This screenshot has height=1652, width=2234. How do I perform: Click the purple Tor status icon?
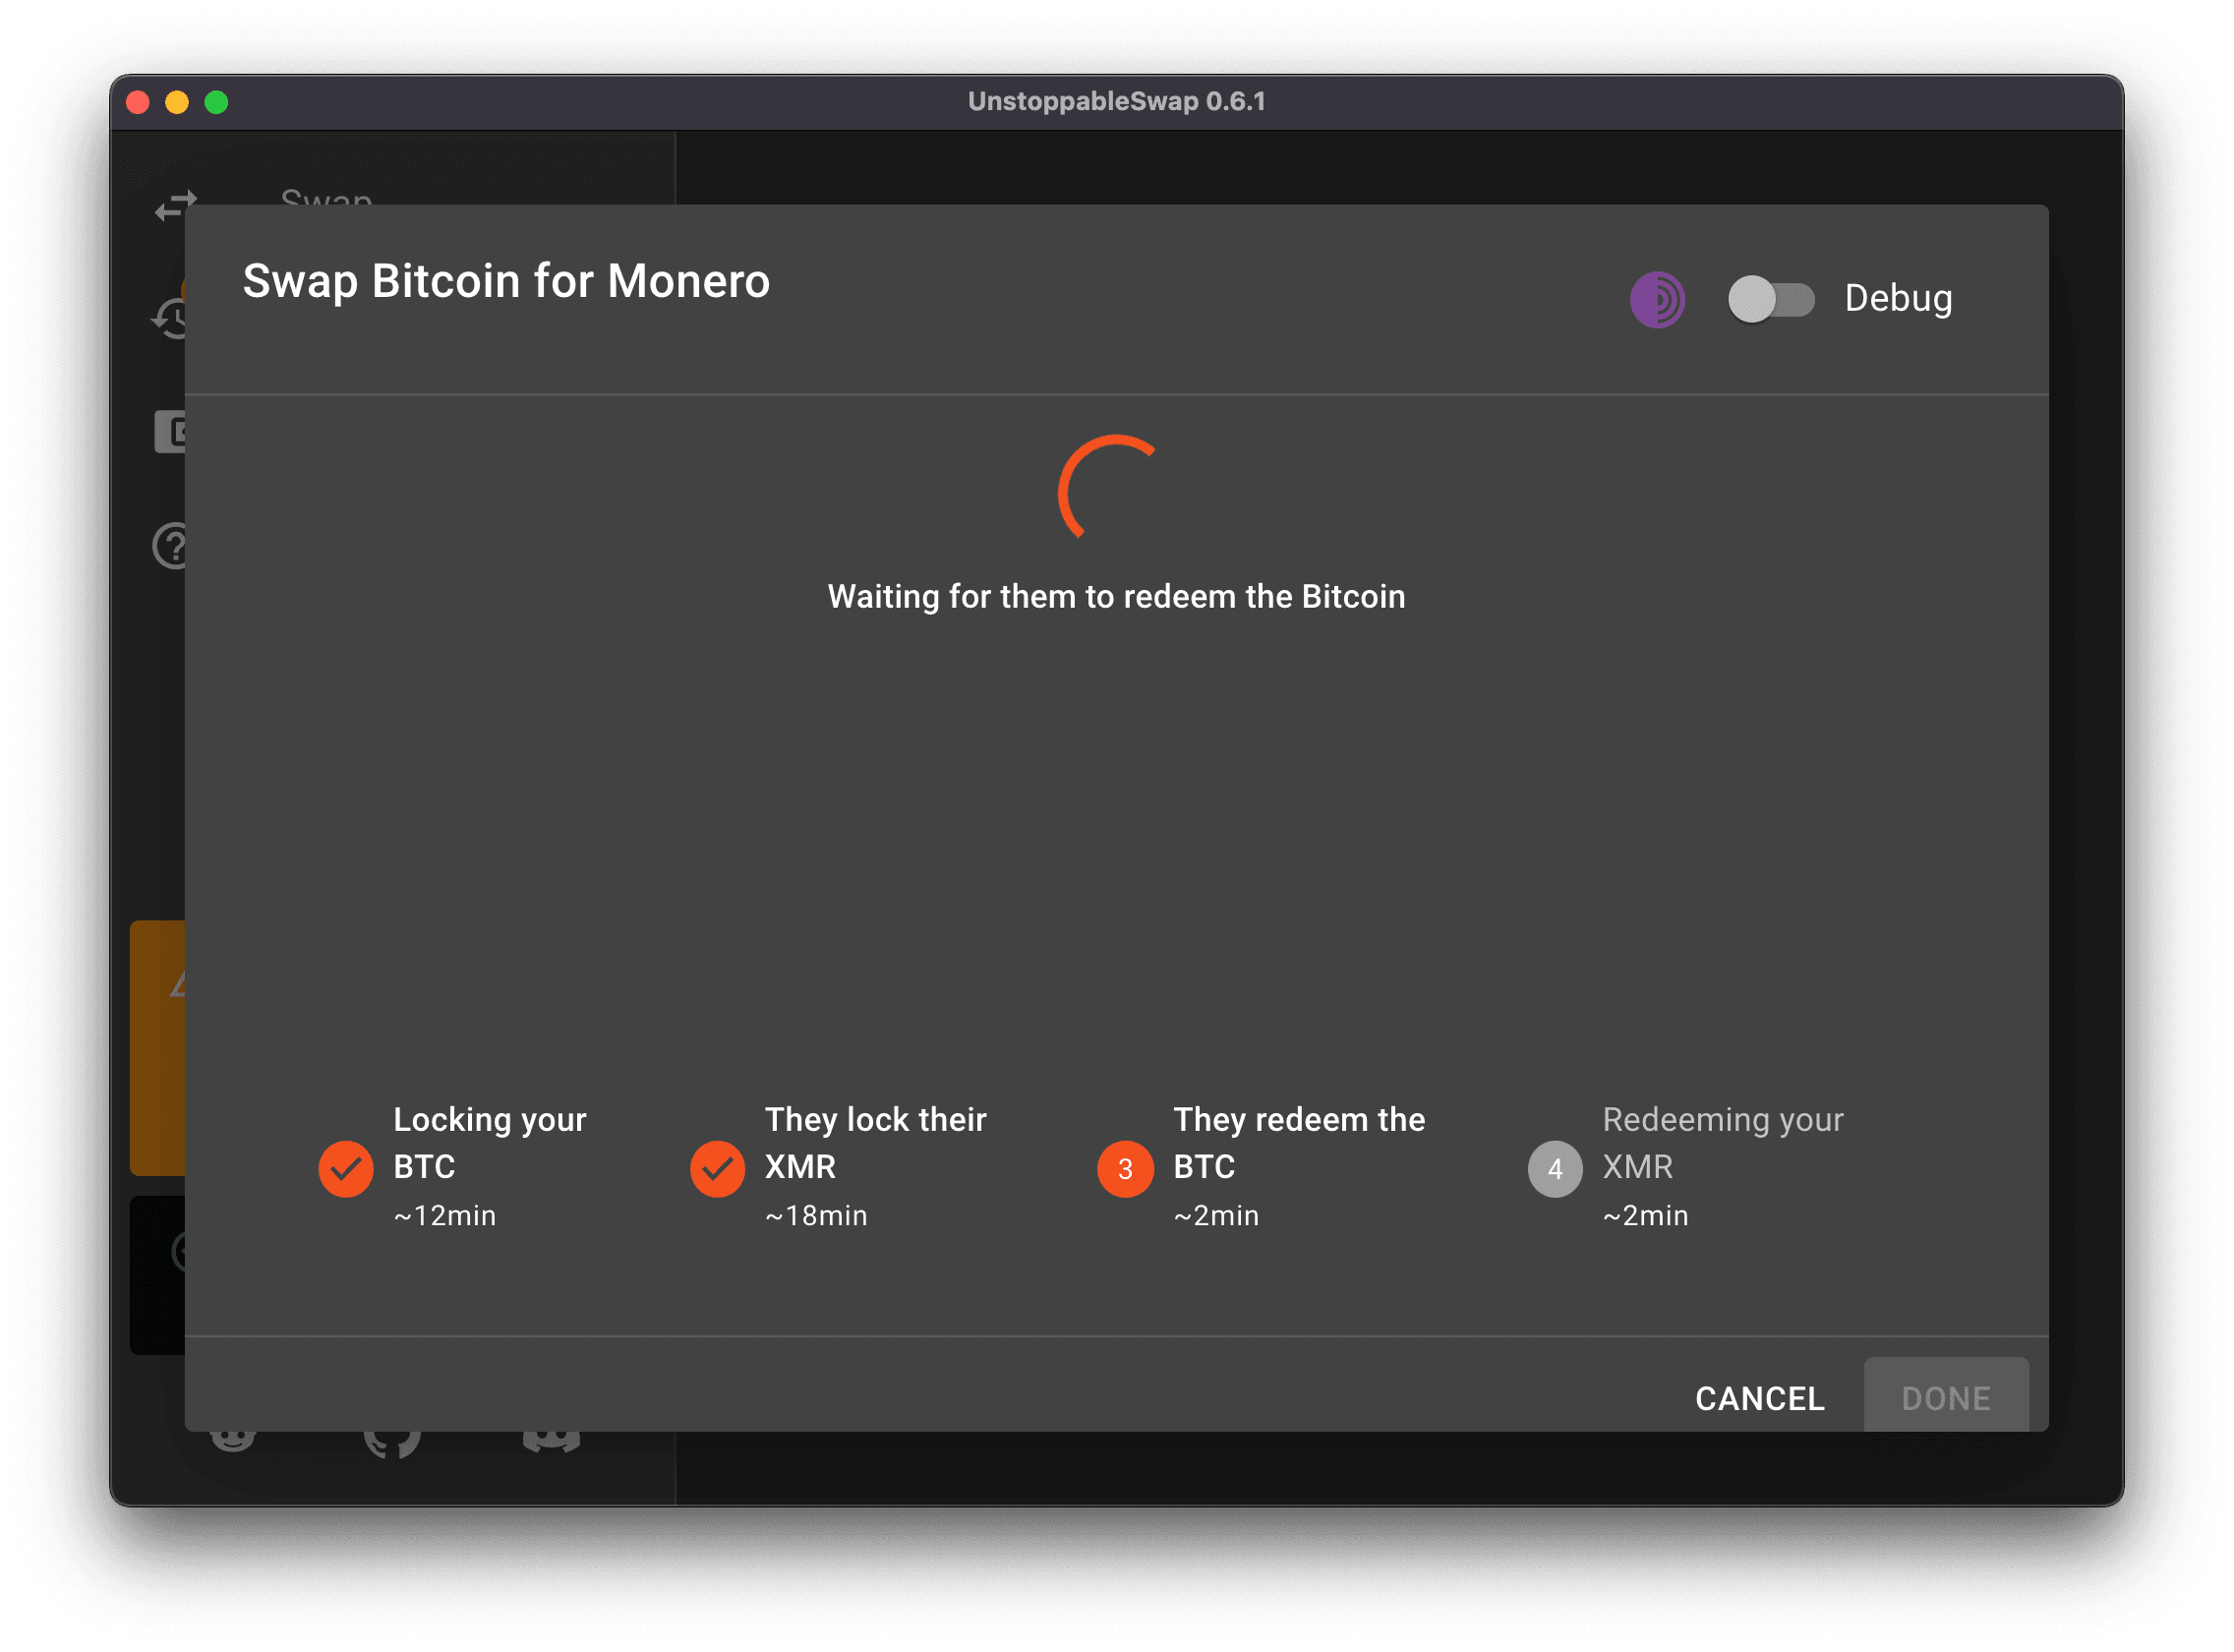(x=1657, y=299)
